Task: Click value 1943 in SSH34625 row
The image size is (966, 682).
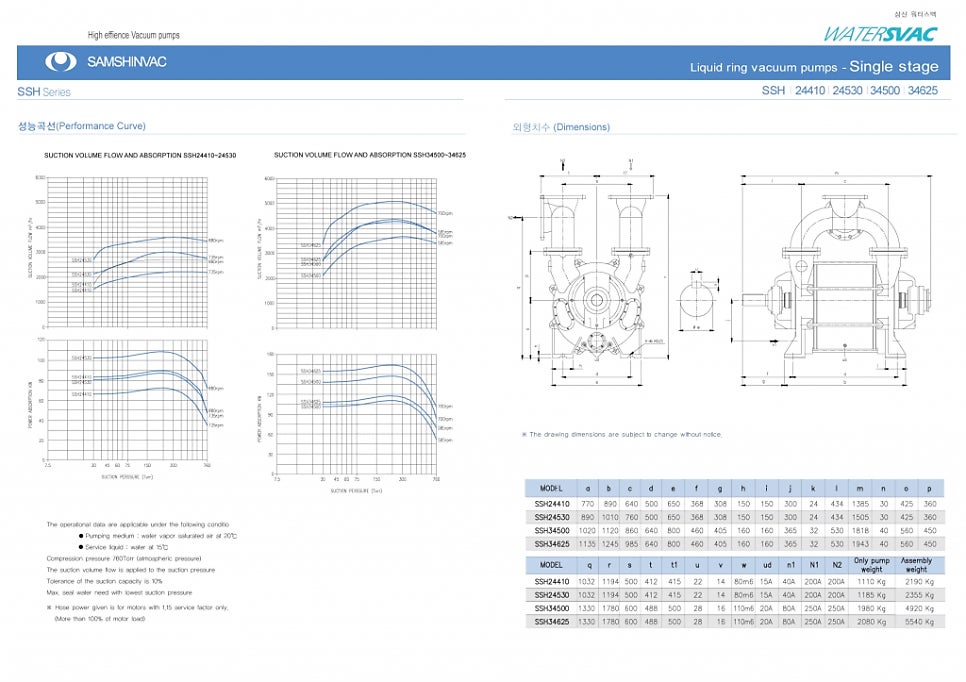Action: tap(860, 544)
